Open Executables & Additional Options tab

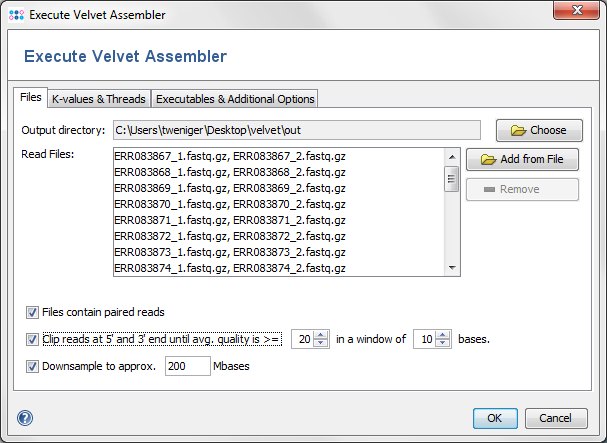(x=235, y=99)
